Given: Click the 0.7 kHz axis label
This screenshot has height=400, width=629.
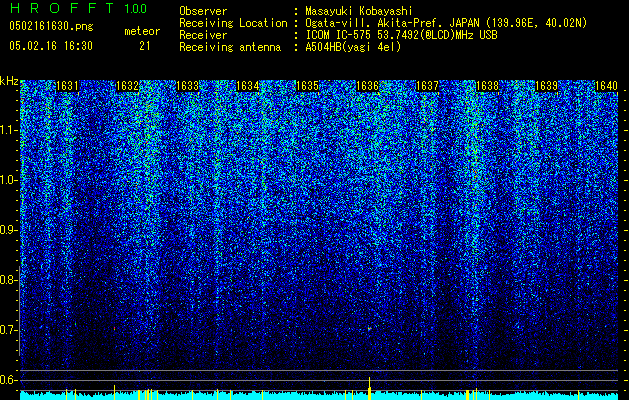Looking at the screenshot, I should (x=9, y=330).
